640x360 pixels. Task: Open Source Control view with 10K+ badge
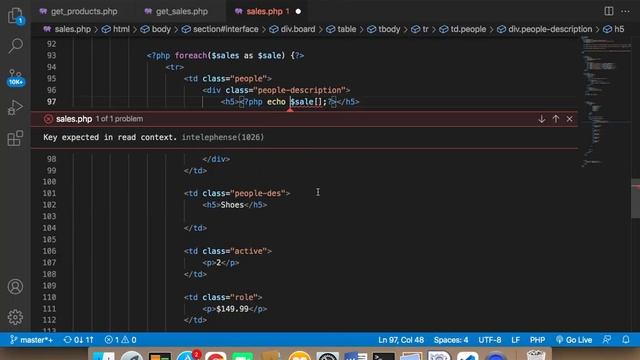[x=16, y=77]
